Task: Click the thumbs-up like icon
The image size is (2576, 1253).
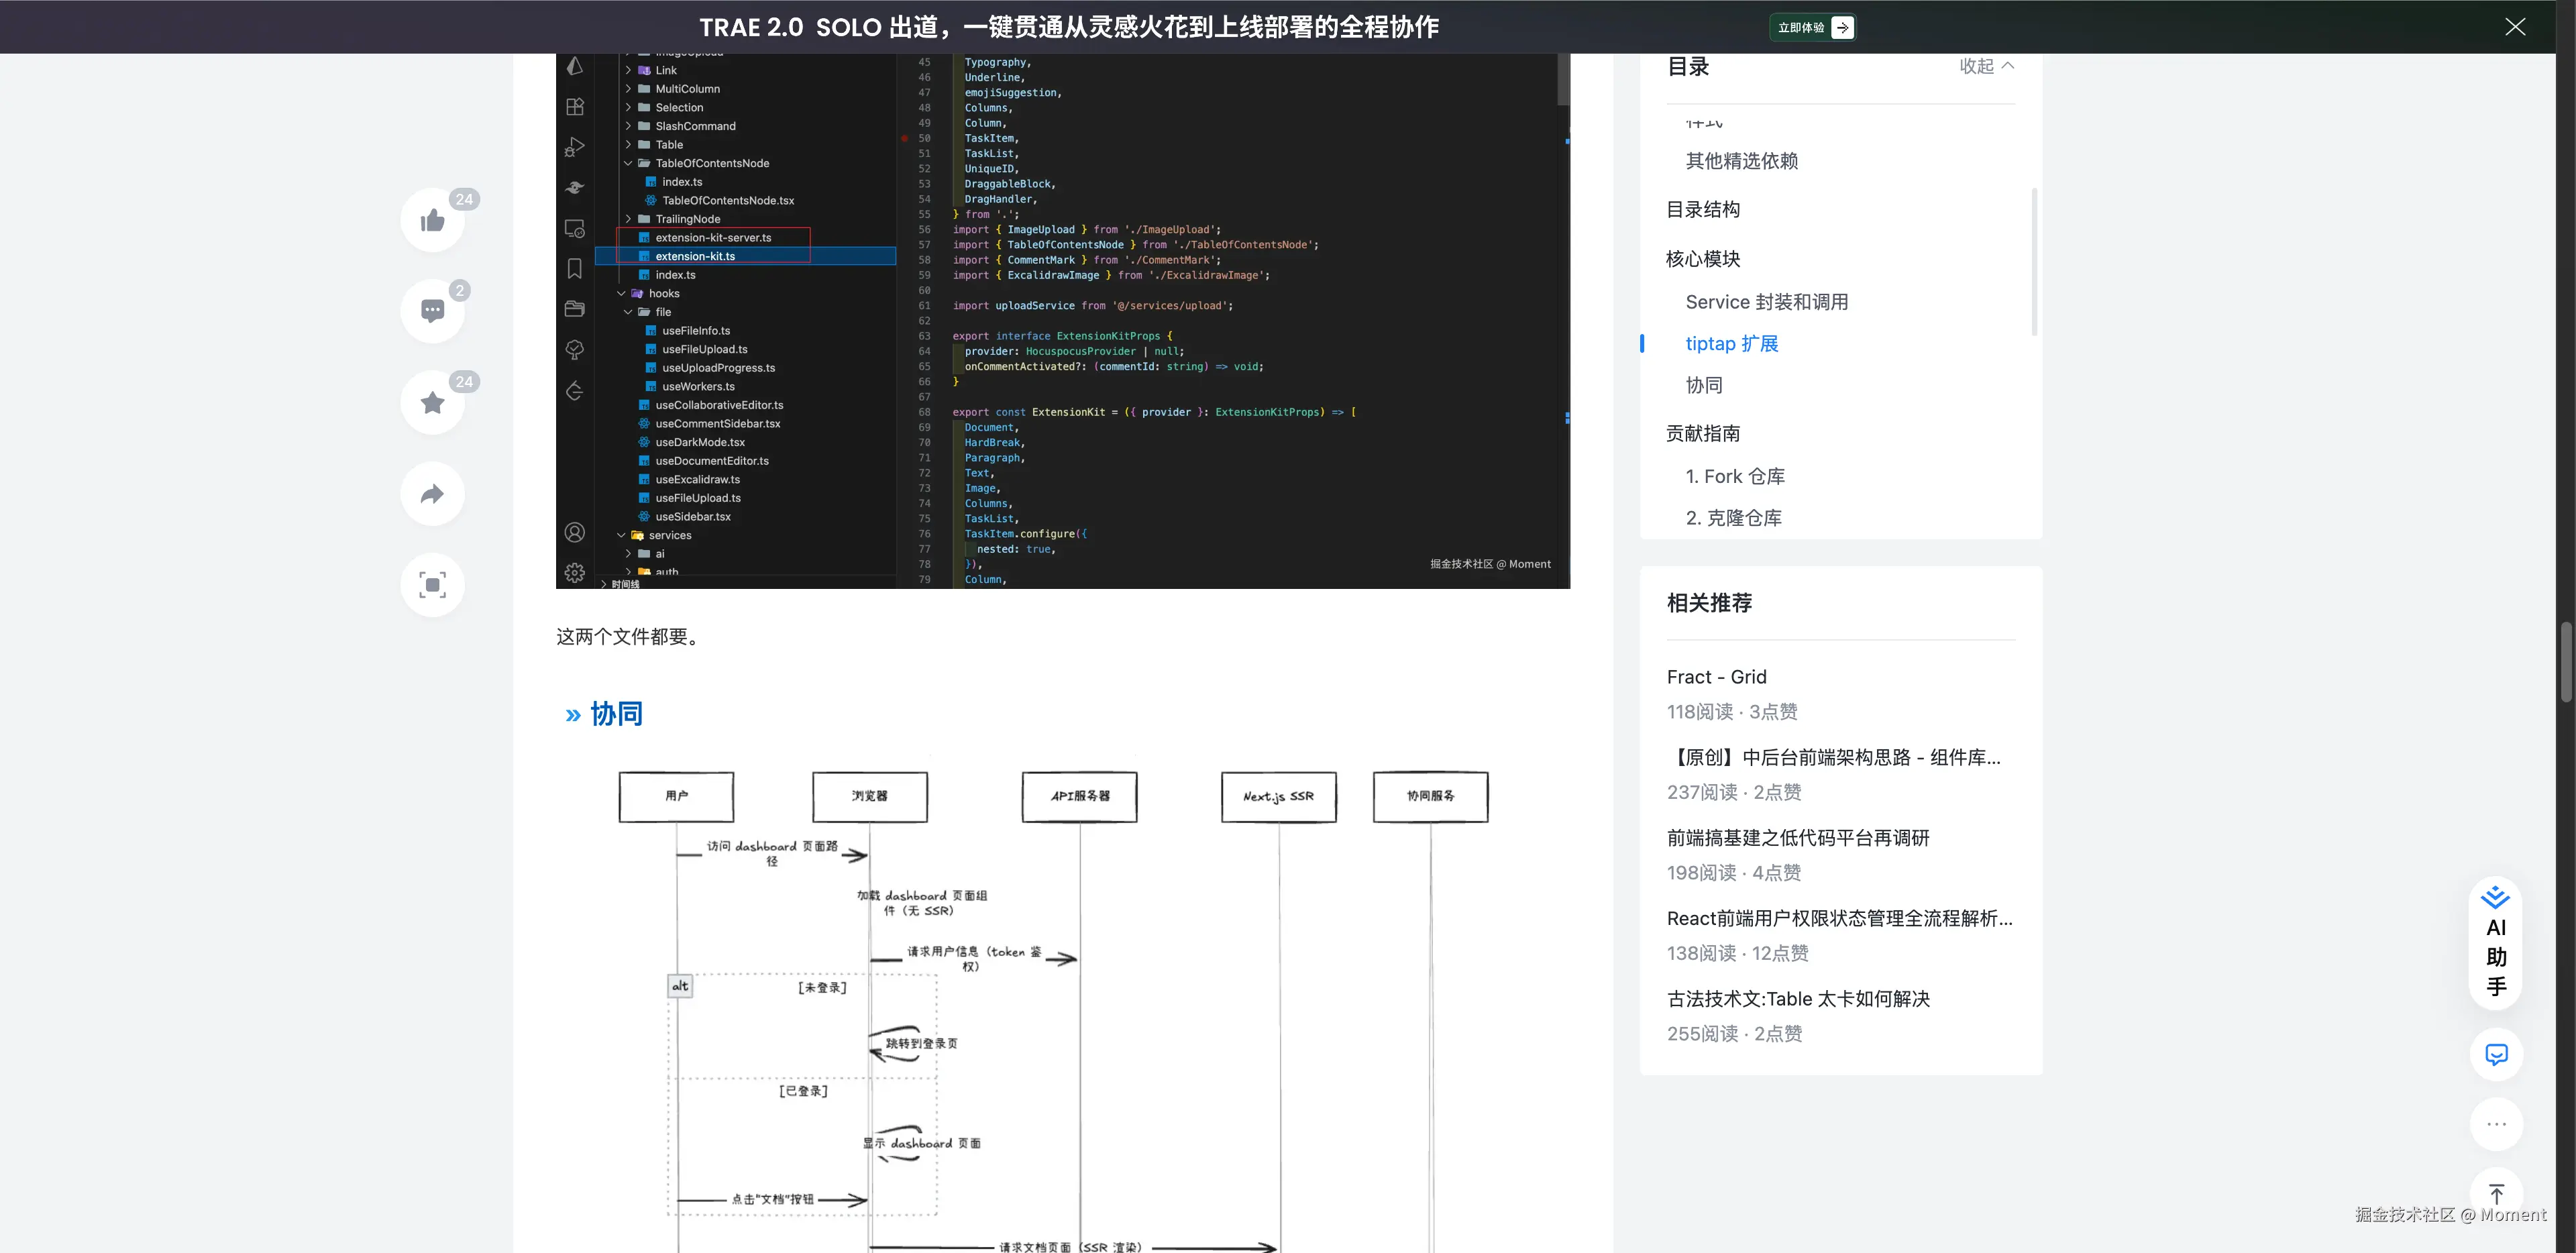Action: point(432,220)
